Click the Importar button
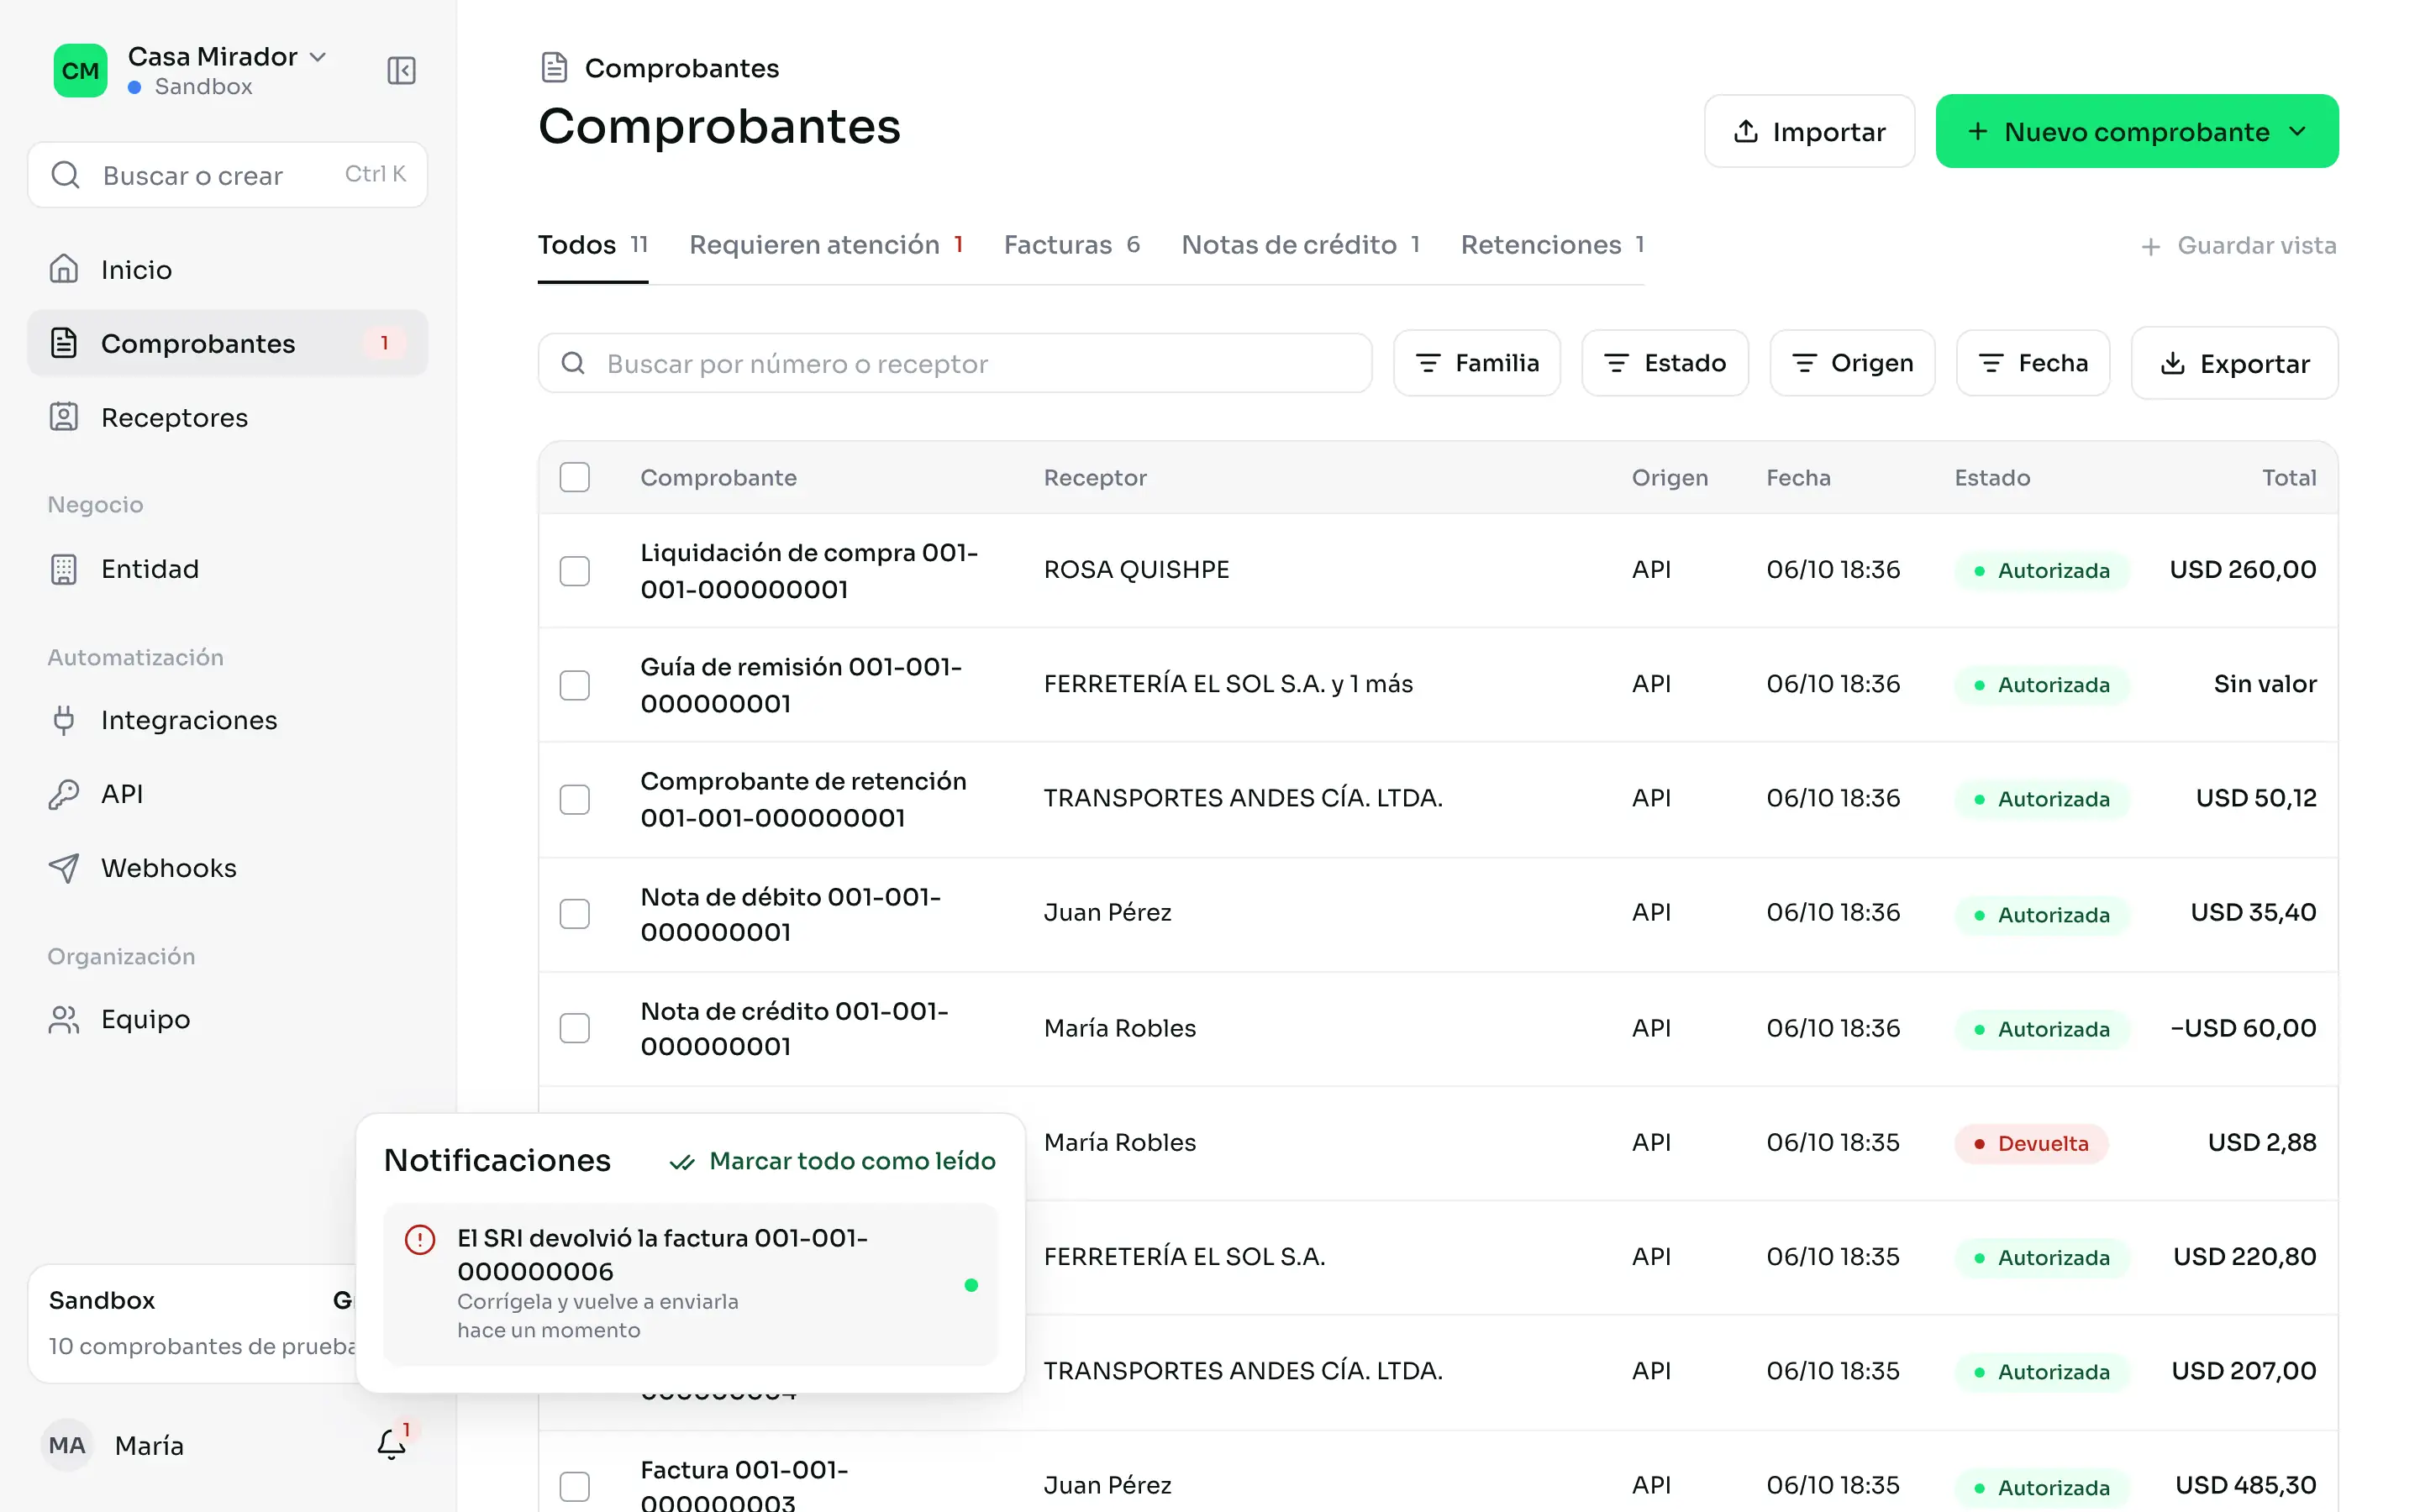Viewport: 2420px width, 1512px height. point(1809,131)
